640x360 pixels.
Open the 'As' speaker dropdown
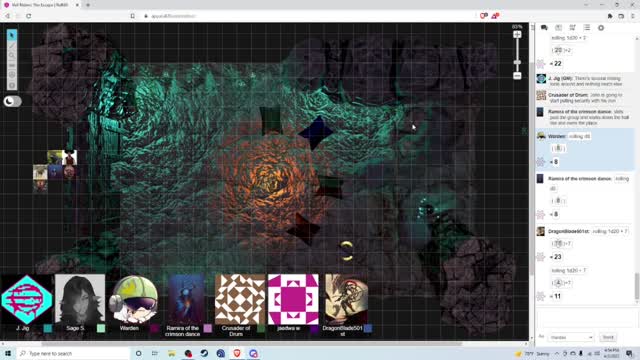(x=571, y=338)
